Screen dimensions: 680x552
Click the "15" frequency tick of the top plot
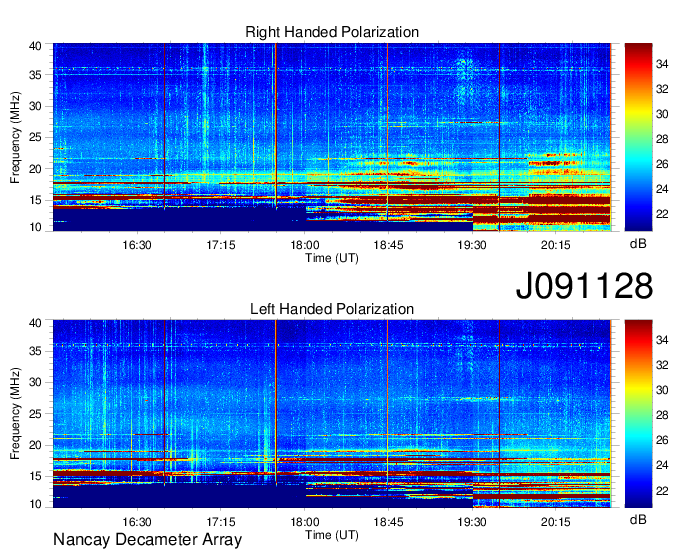[x=35, y=200]
